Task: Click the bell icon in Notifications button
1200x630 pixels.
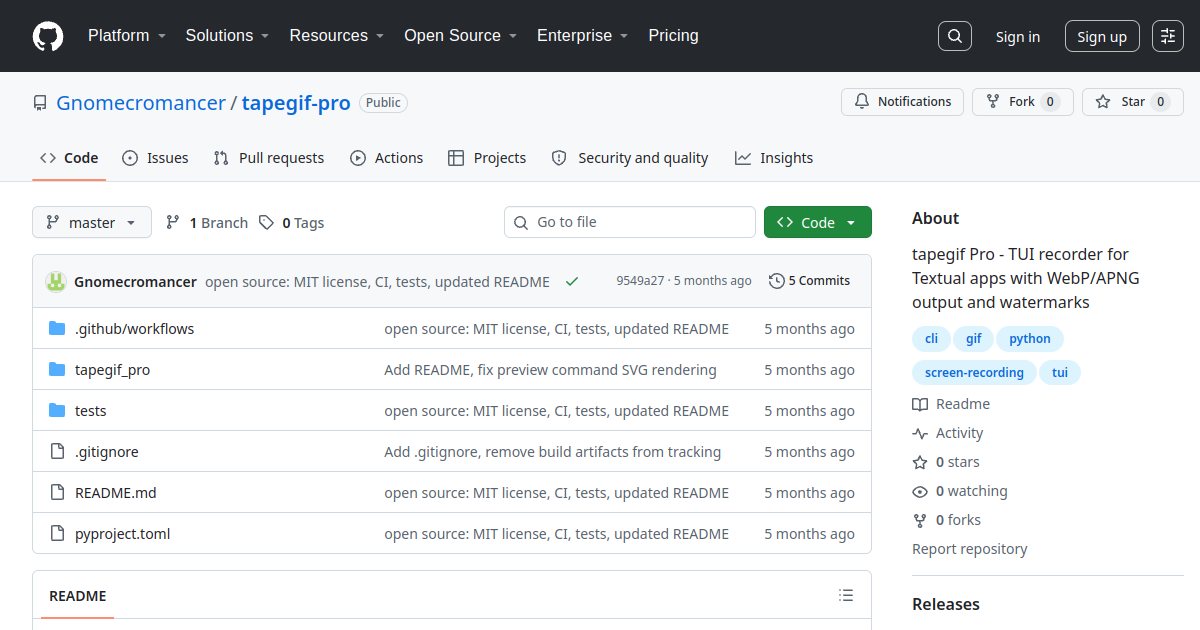Action: (x=862, y=102)
